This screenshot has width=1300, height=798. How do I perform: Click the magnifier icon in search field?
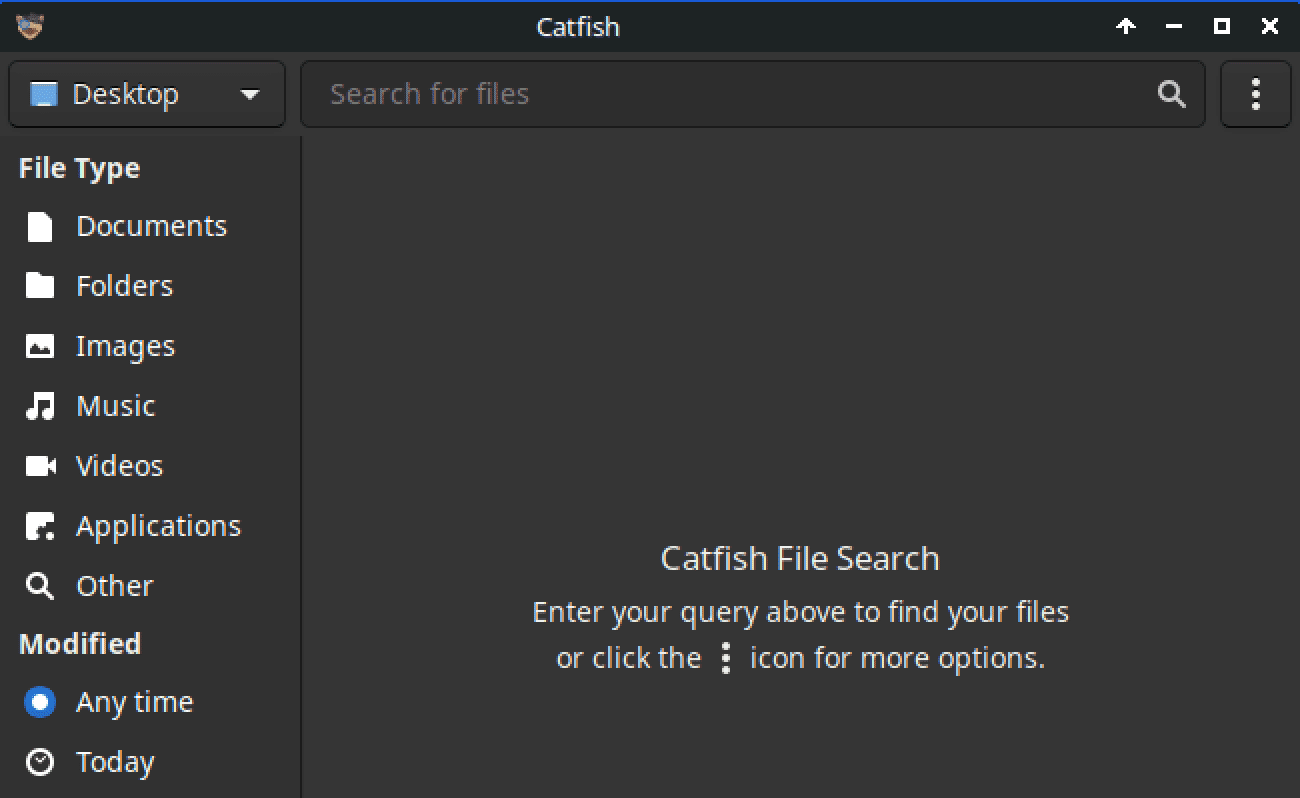[1171, 94]
